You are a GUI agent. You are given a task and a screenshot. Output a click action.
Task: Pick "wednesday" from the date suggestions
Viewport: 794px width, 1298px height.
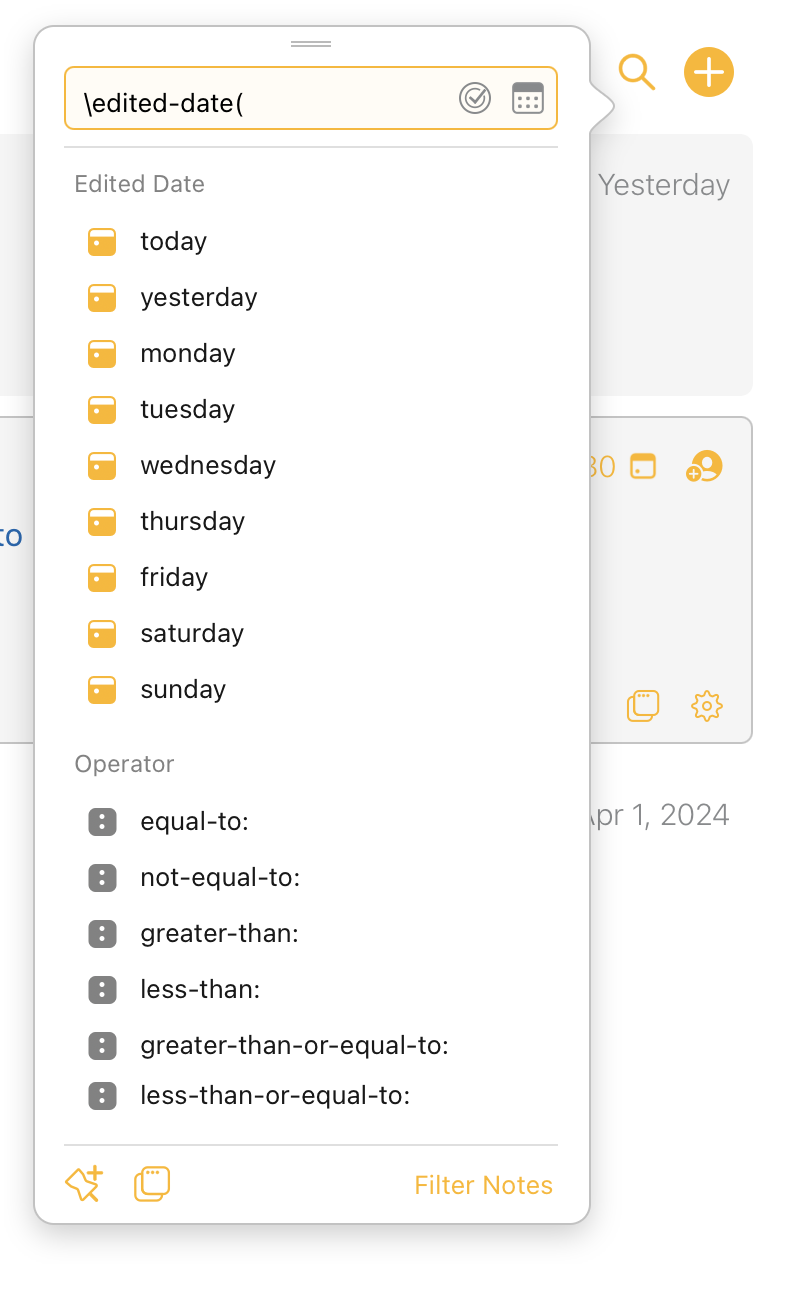208,465
